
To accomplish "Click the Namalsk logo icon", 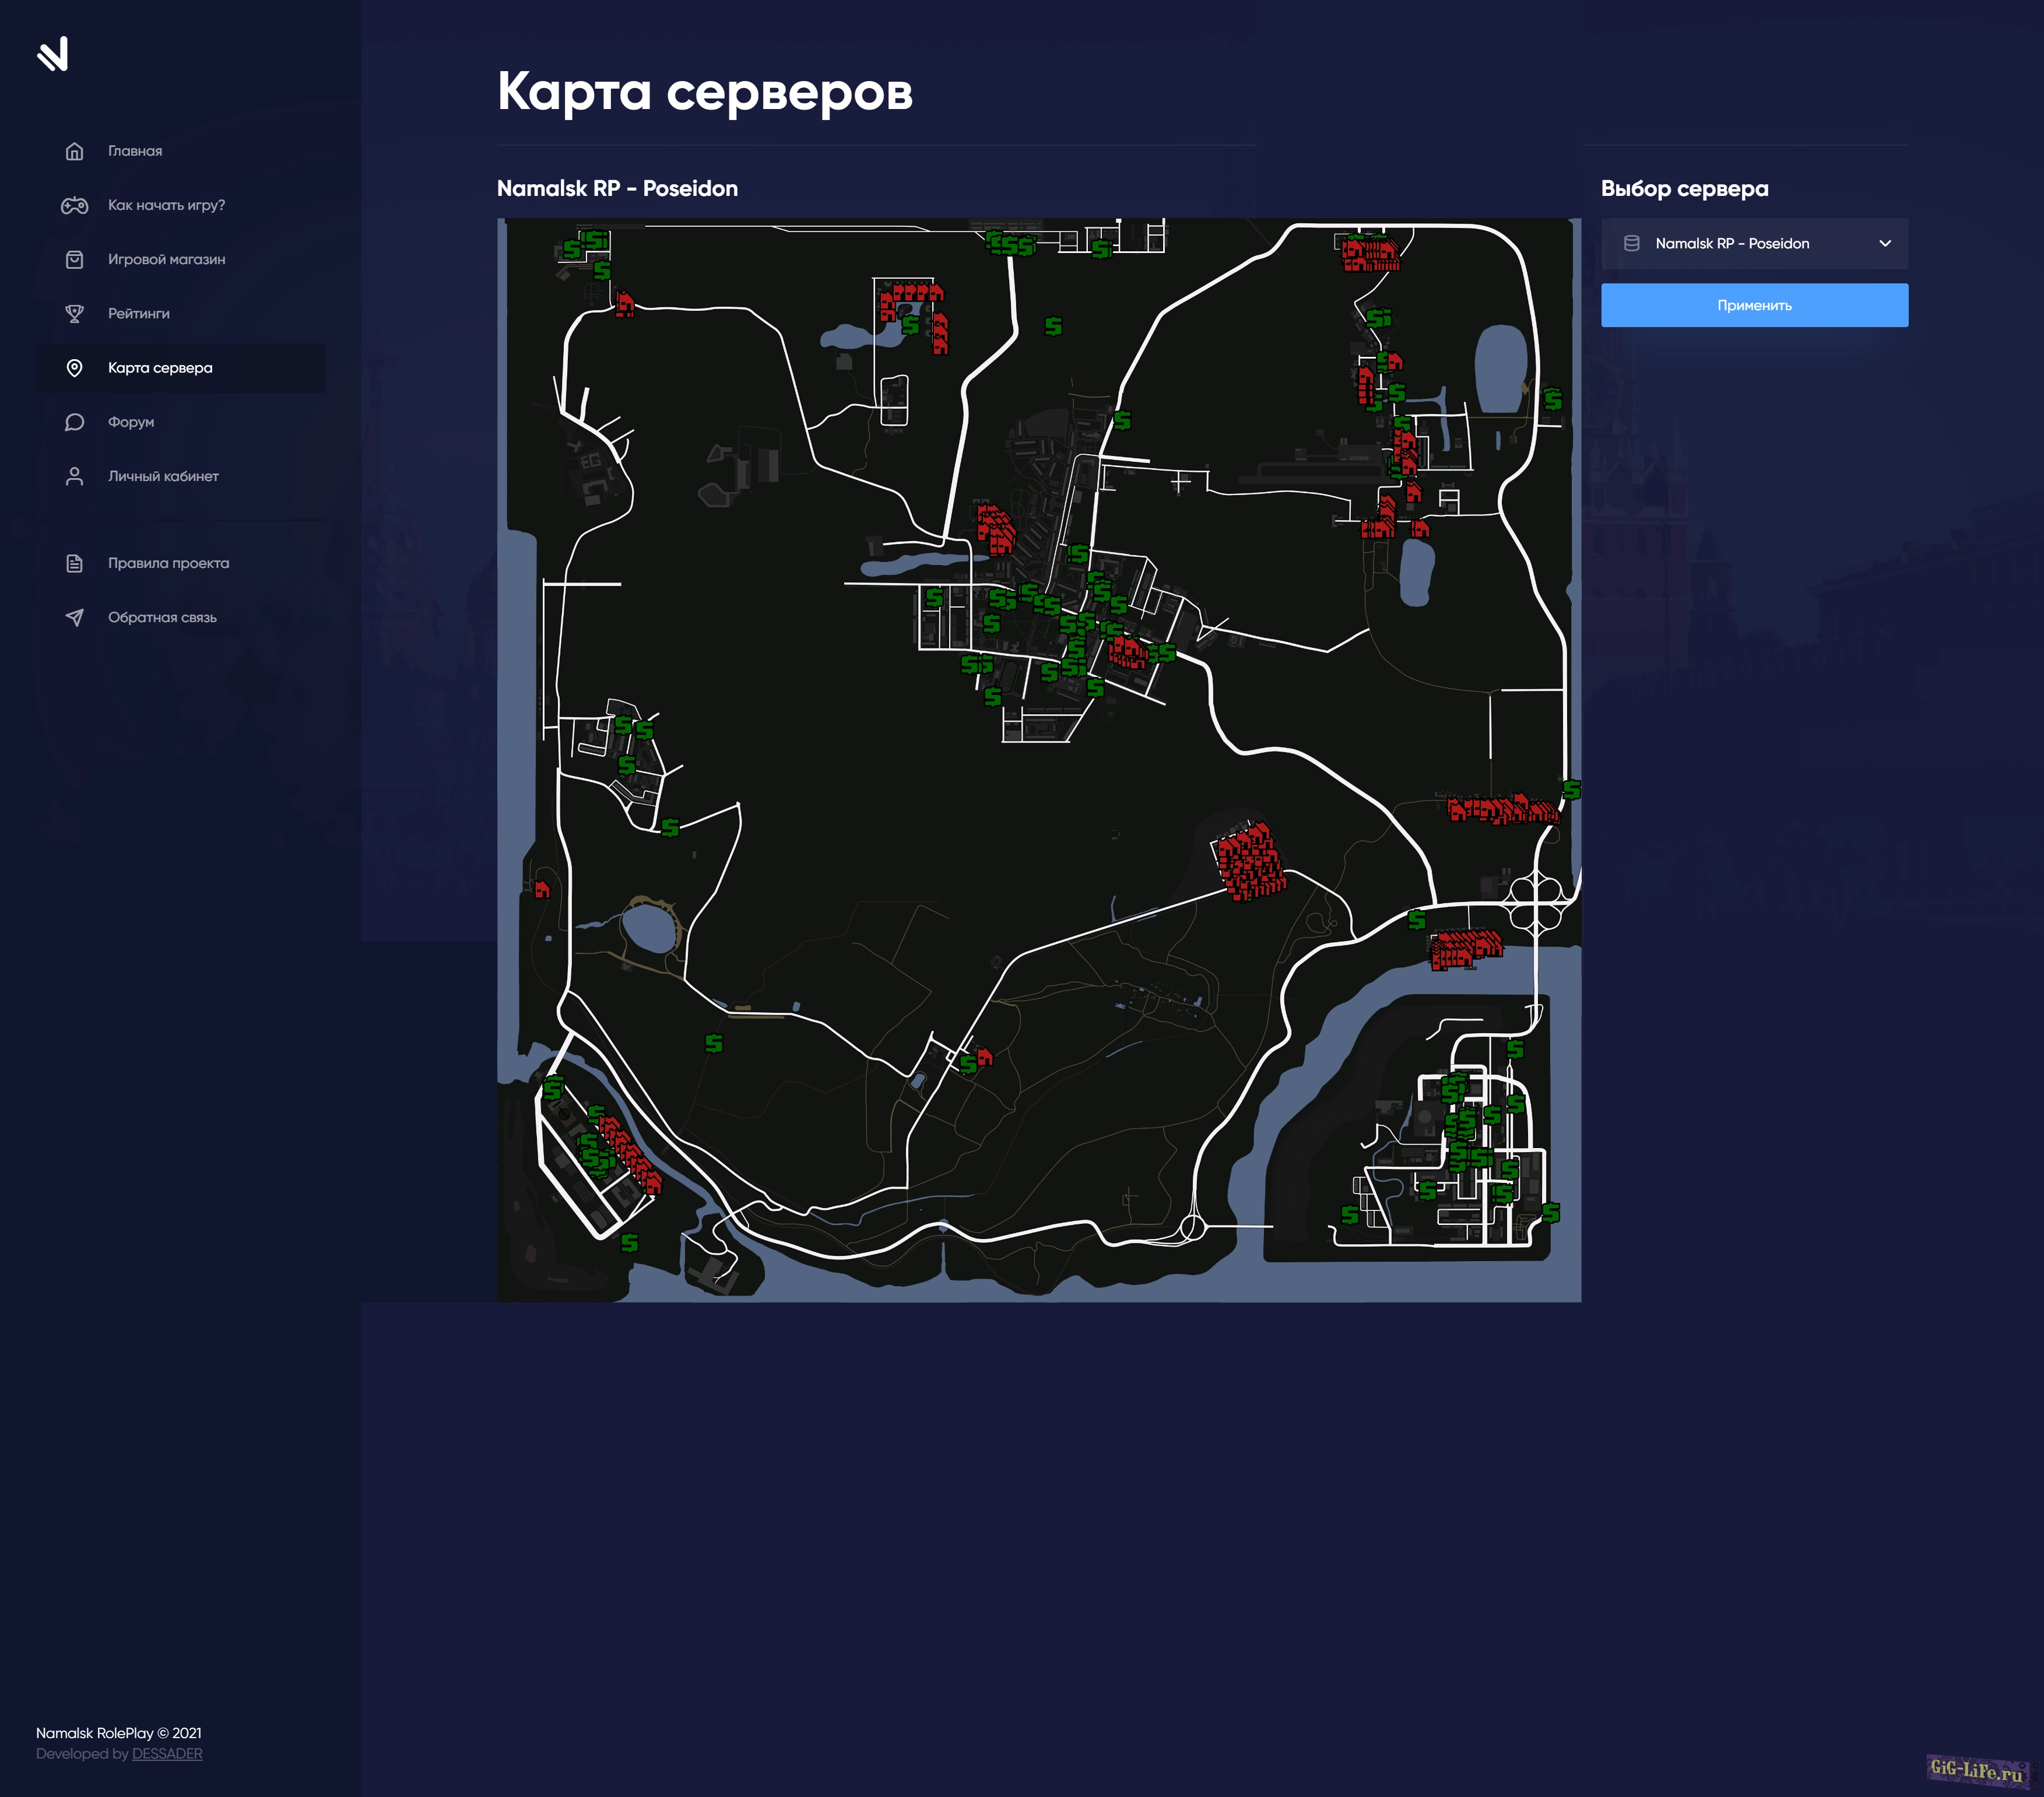I will (x=53, y=54).
